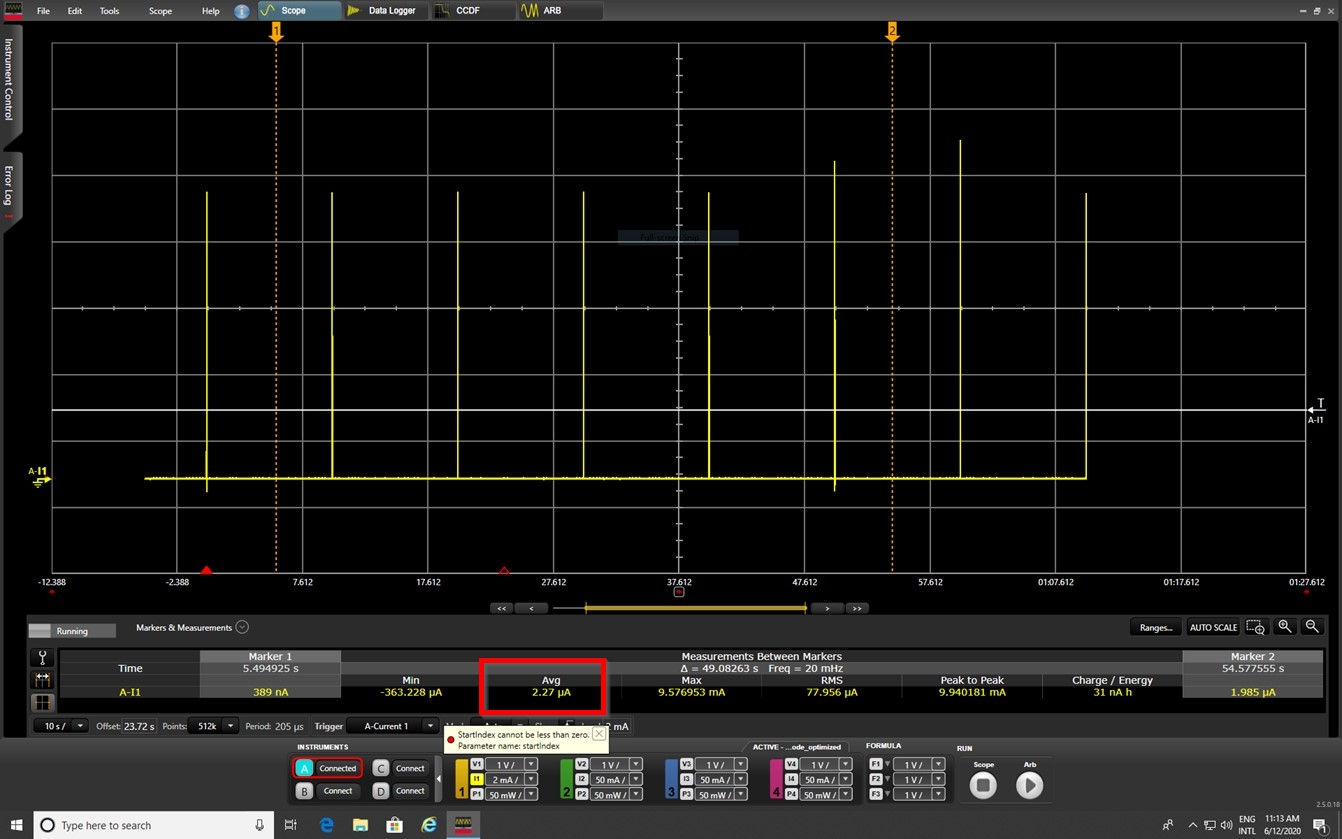Launch Microsoft Edge from the taskbar

[326, 825]
